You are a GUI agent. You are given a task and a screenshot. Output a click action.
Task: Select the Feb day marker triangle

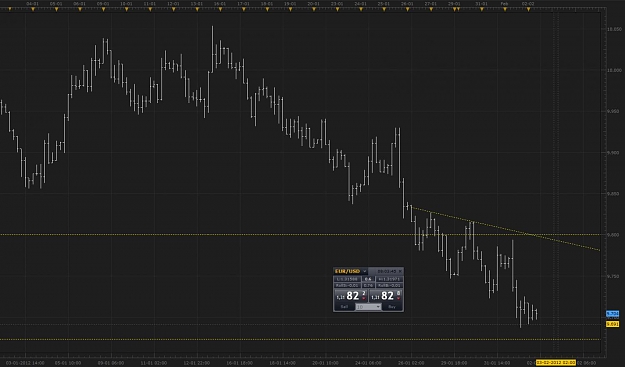coord(505,9)
